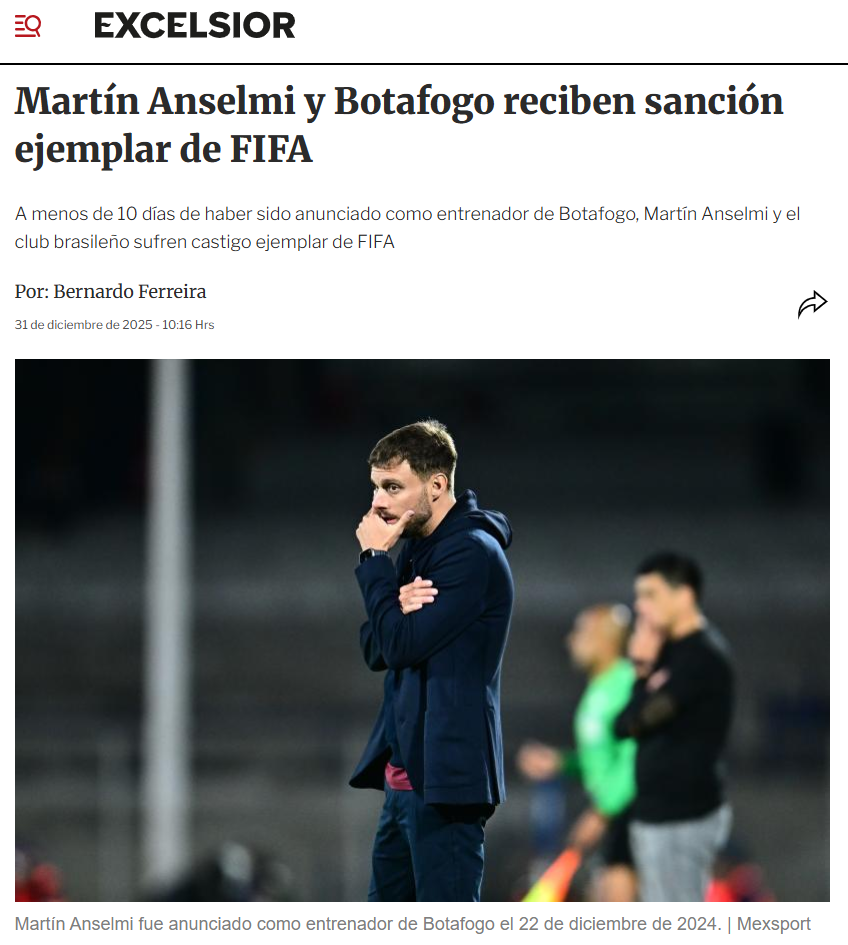Click the white goalpost in the photo

pyautogui.click(x=168, y=621)
